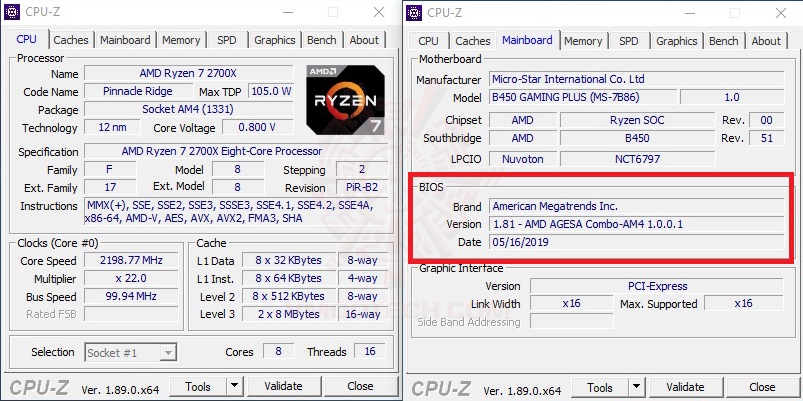Select Mainboard tab in right window

pyautogui.click(x=527, y=40)
